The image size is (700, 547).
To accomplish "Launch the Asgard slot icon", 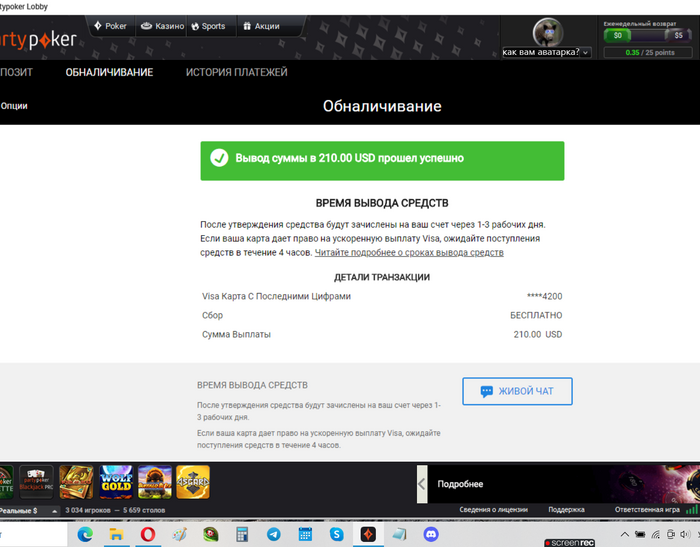I will [193, 482].
